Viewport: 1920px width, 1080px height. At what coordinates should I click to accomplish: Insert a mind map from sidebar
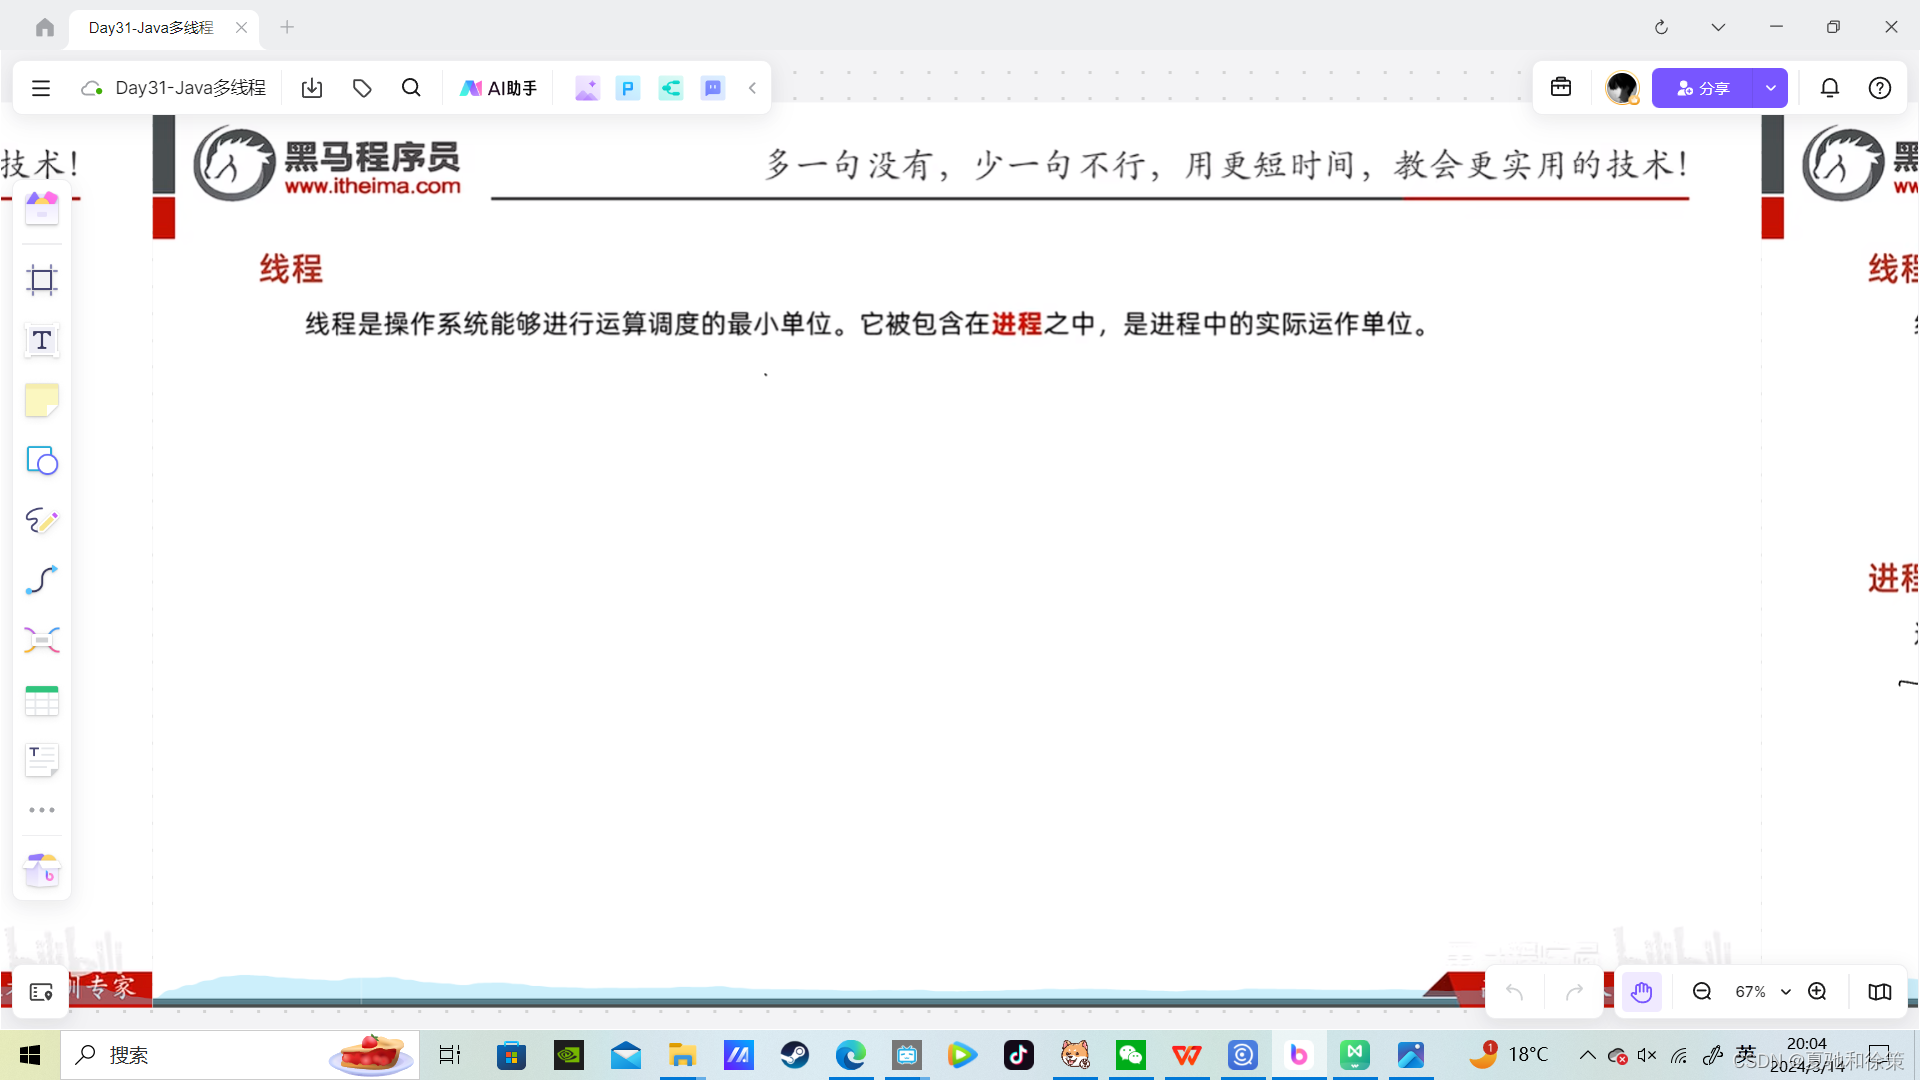point(41,640)
